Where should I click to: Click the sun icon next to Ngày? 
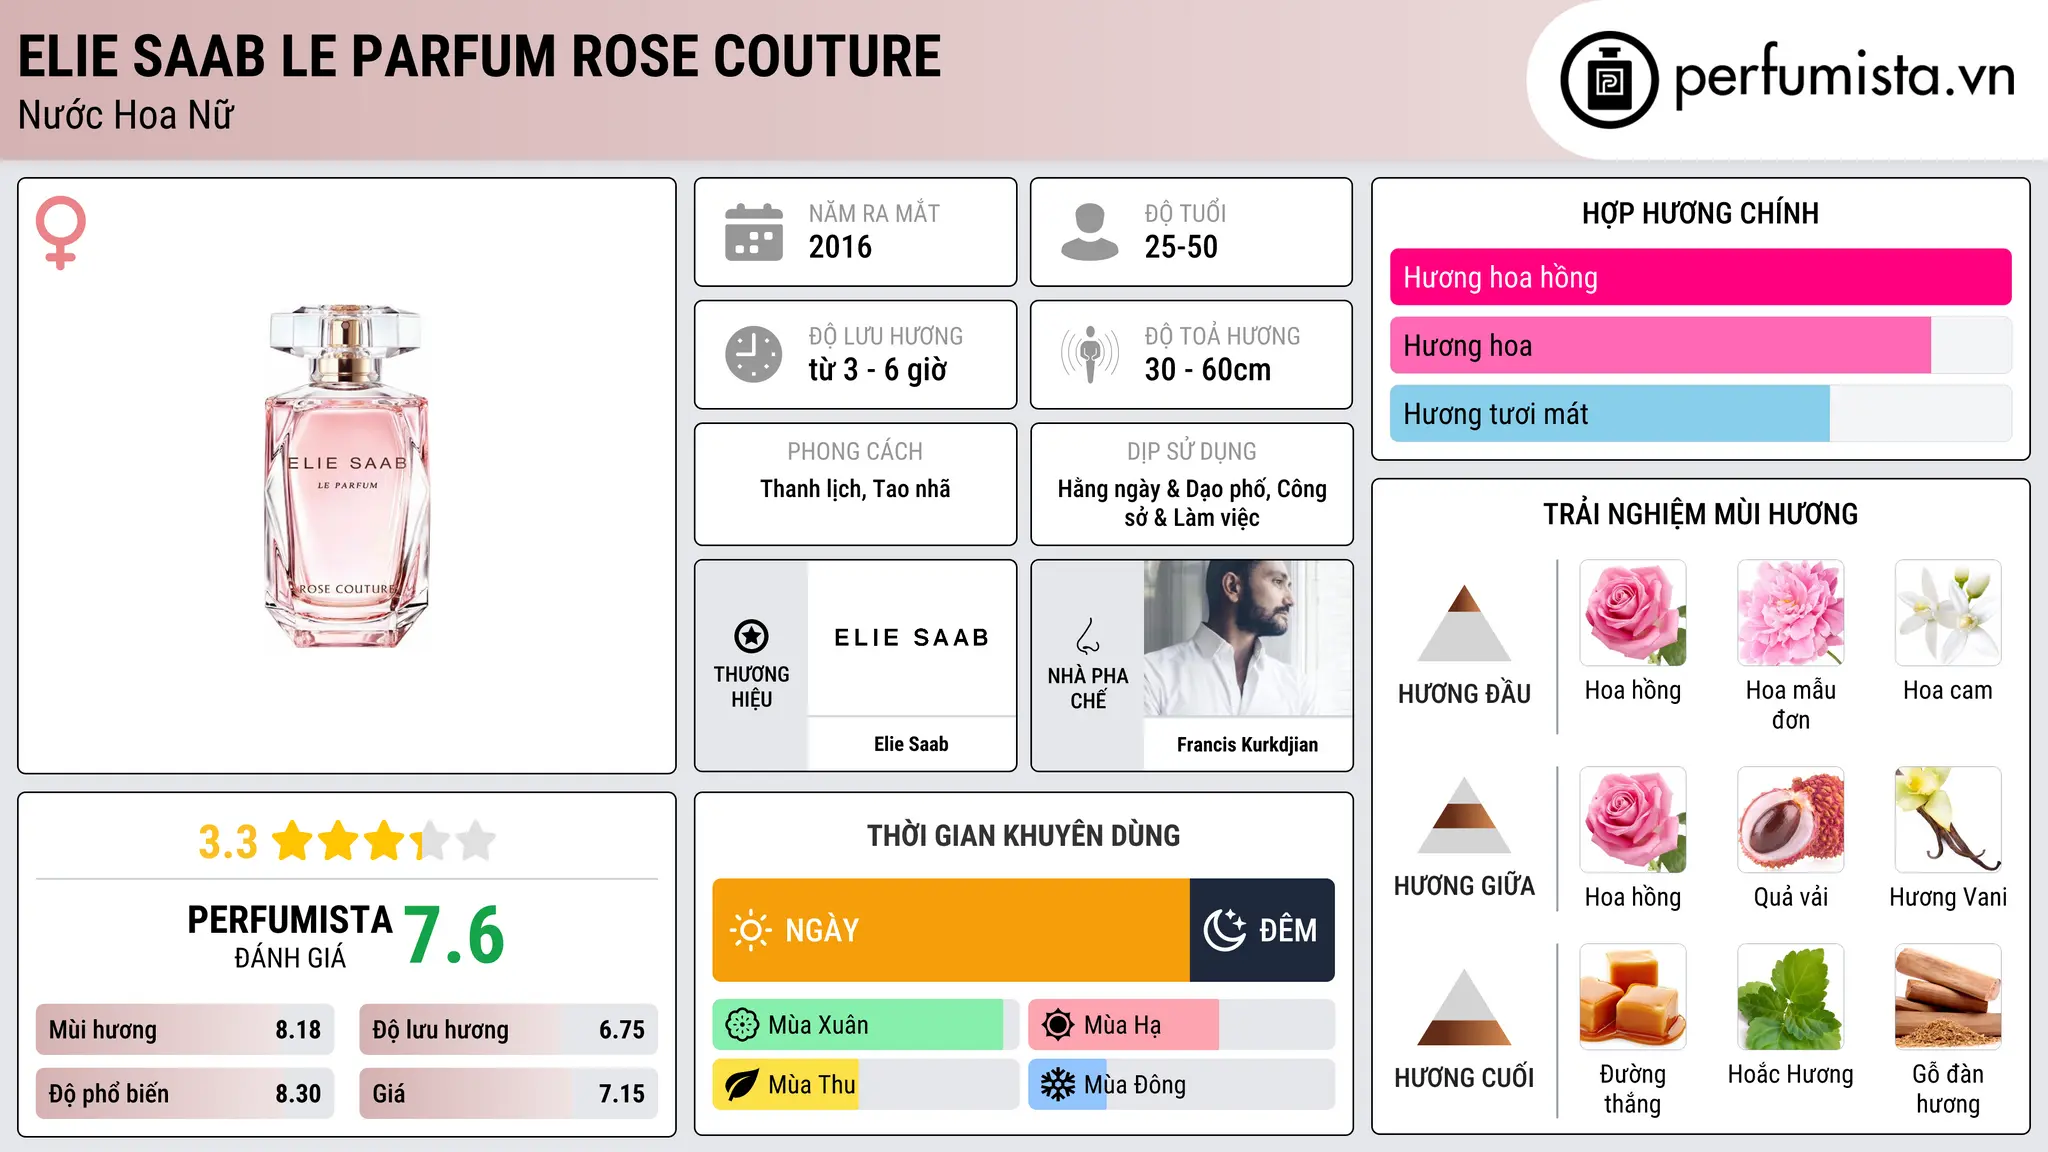pos(750,930)
